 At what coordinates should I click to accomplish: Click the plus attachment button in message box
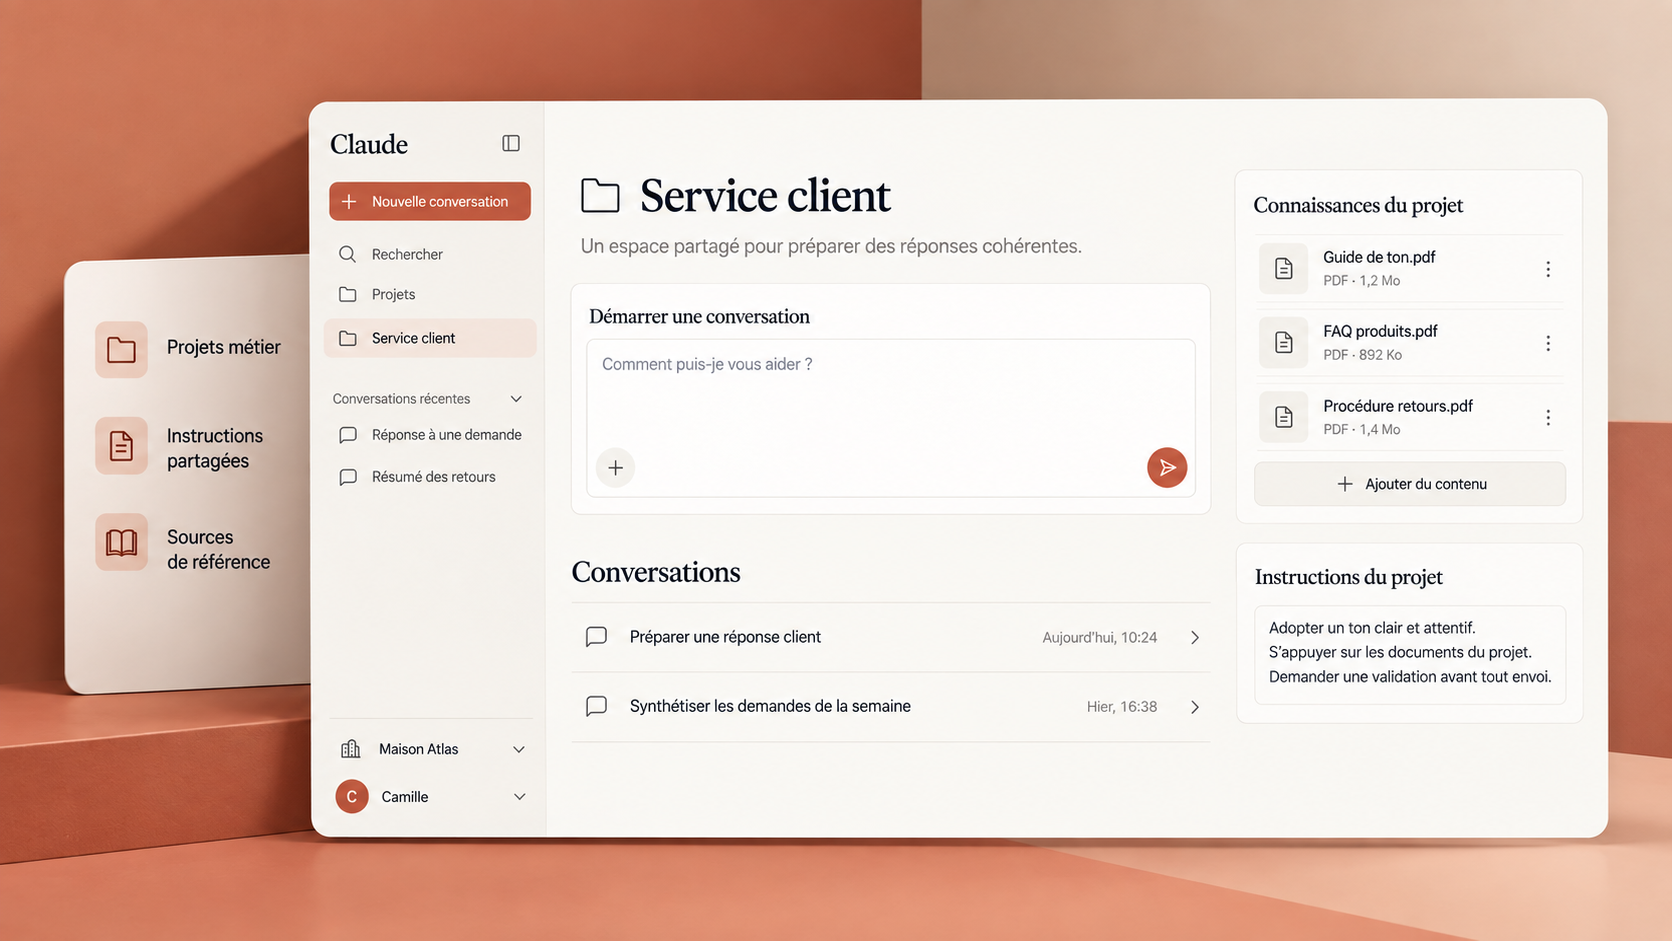616,468
